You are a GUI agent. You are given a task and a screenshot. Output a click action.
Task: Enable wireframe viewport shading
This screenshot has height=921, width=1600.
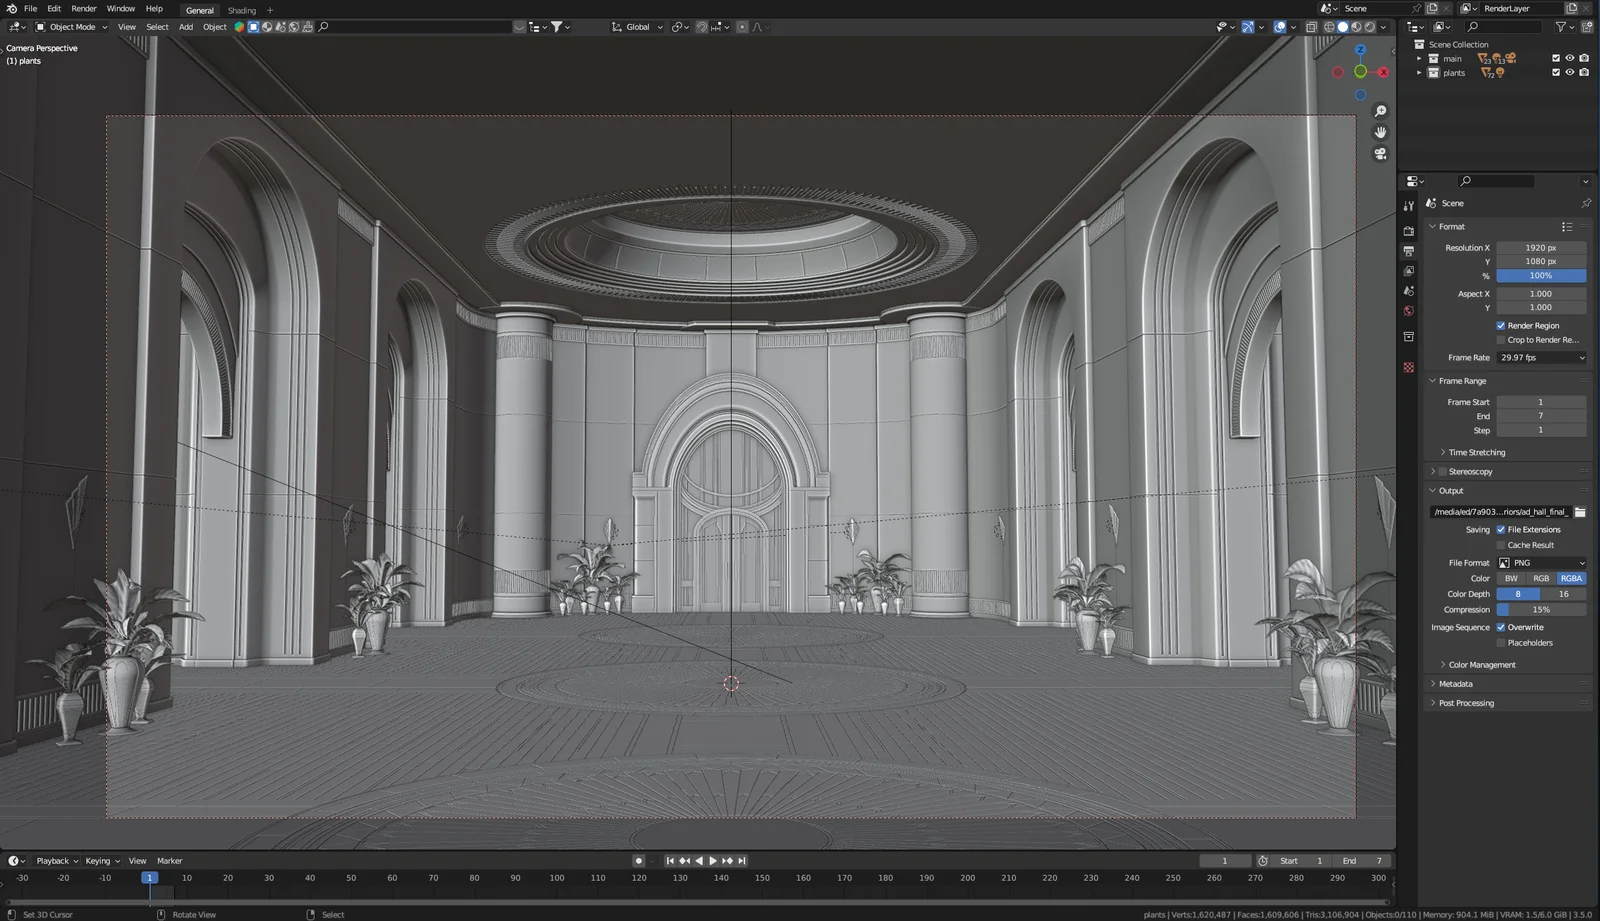[1329, 27]
